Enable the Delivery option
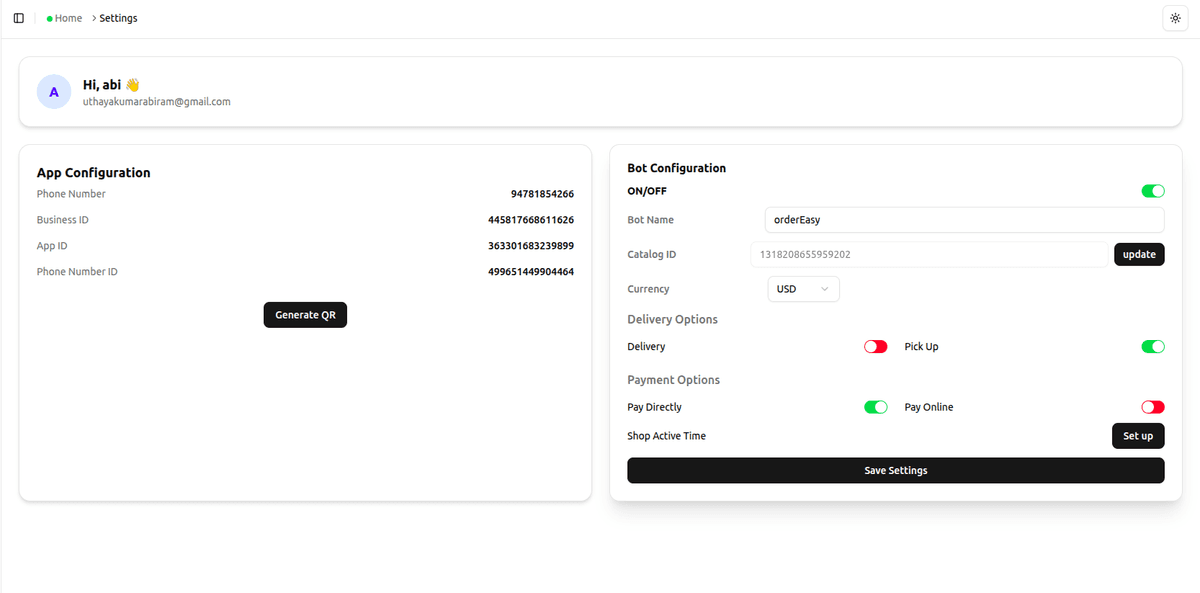 click(x=875, y=346)
